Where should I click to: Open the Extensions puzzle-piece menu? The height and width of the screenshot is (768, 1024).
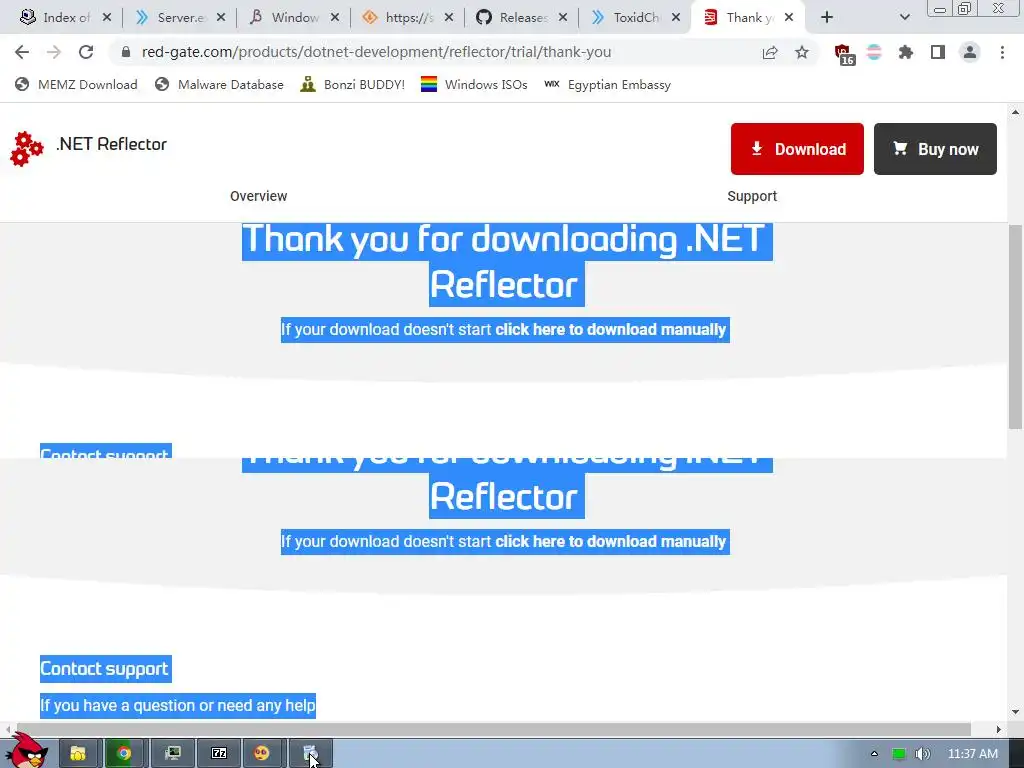(x=905, y=52)
